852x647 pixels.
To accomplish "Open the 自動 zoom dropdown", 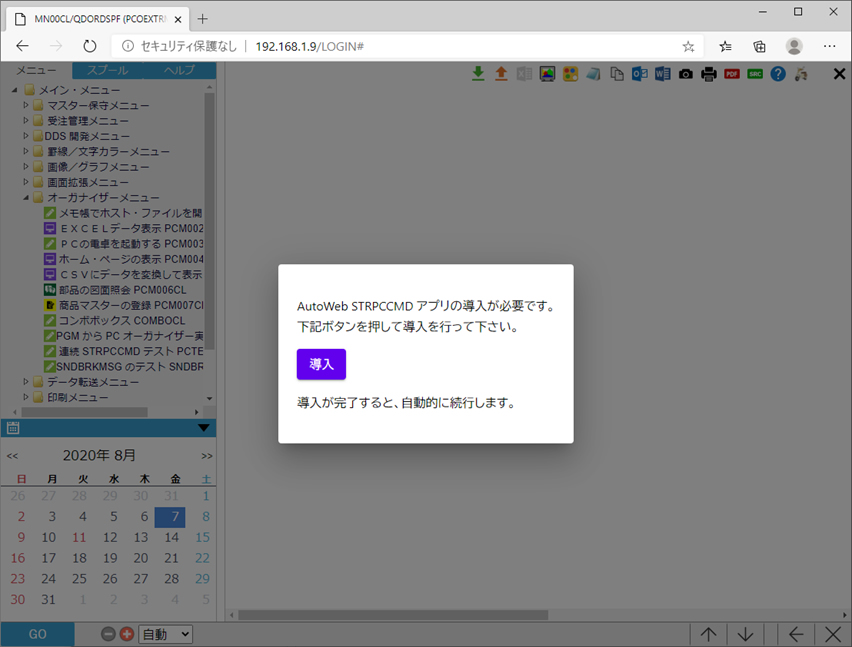I will coord(165,634).
